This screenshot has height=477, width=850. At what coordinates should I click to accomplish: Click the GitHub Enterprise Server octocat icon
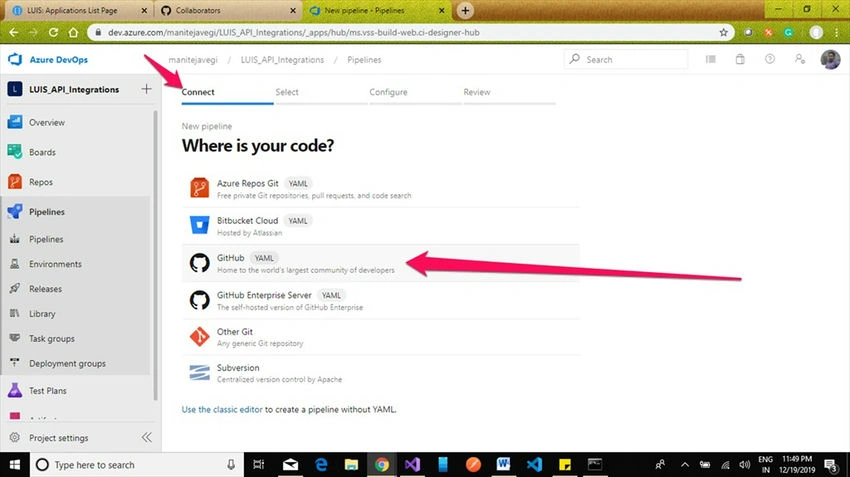click(x=199, y=300)
